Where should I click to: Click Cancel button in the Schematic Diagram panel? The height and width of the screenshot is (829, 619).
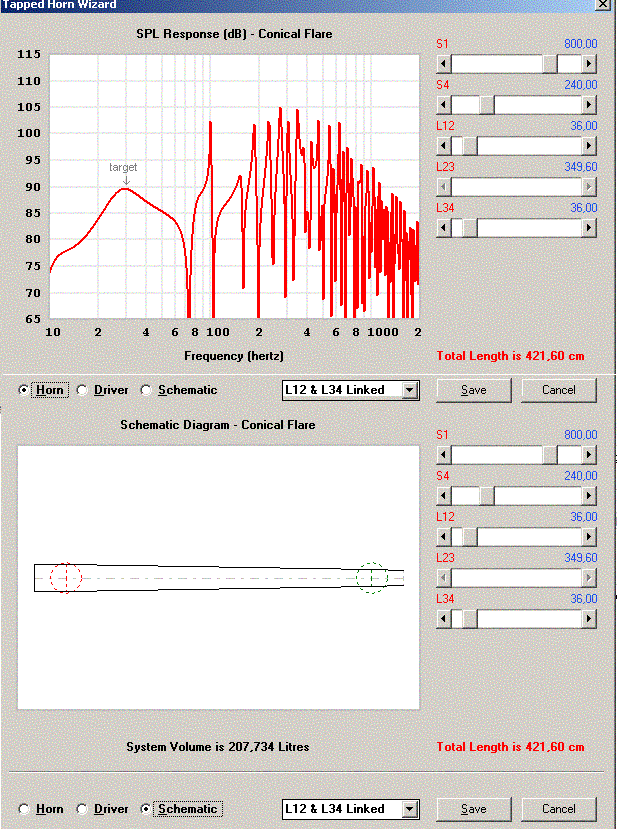click(x=559, y=809)
